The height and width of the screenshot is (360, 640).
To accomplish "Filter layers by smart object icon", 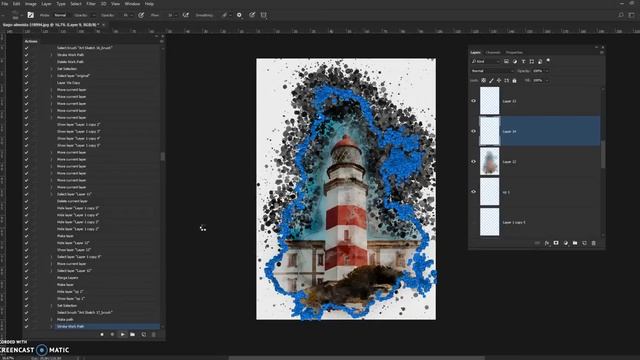I will 540,62.
